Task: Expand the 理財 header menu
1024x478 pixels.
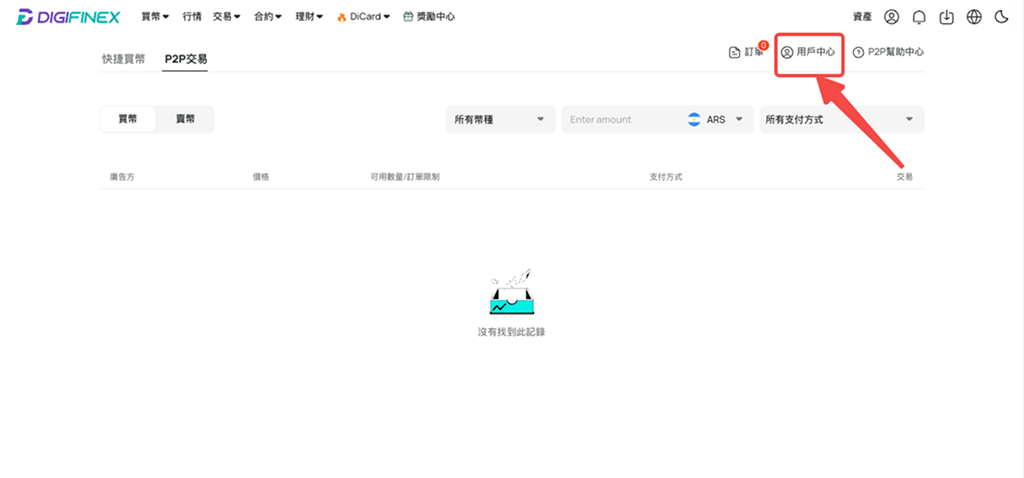Action: tap(310, 17)
